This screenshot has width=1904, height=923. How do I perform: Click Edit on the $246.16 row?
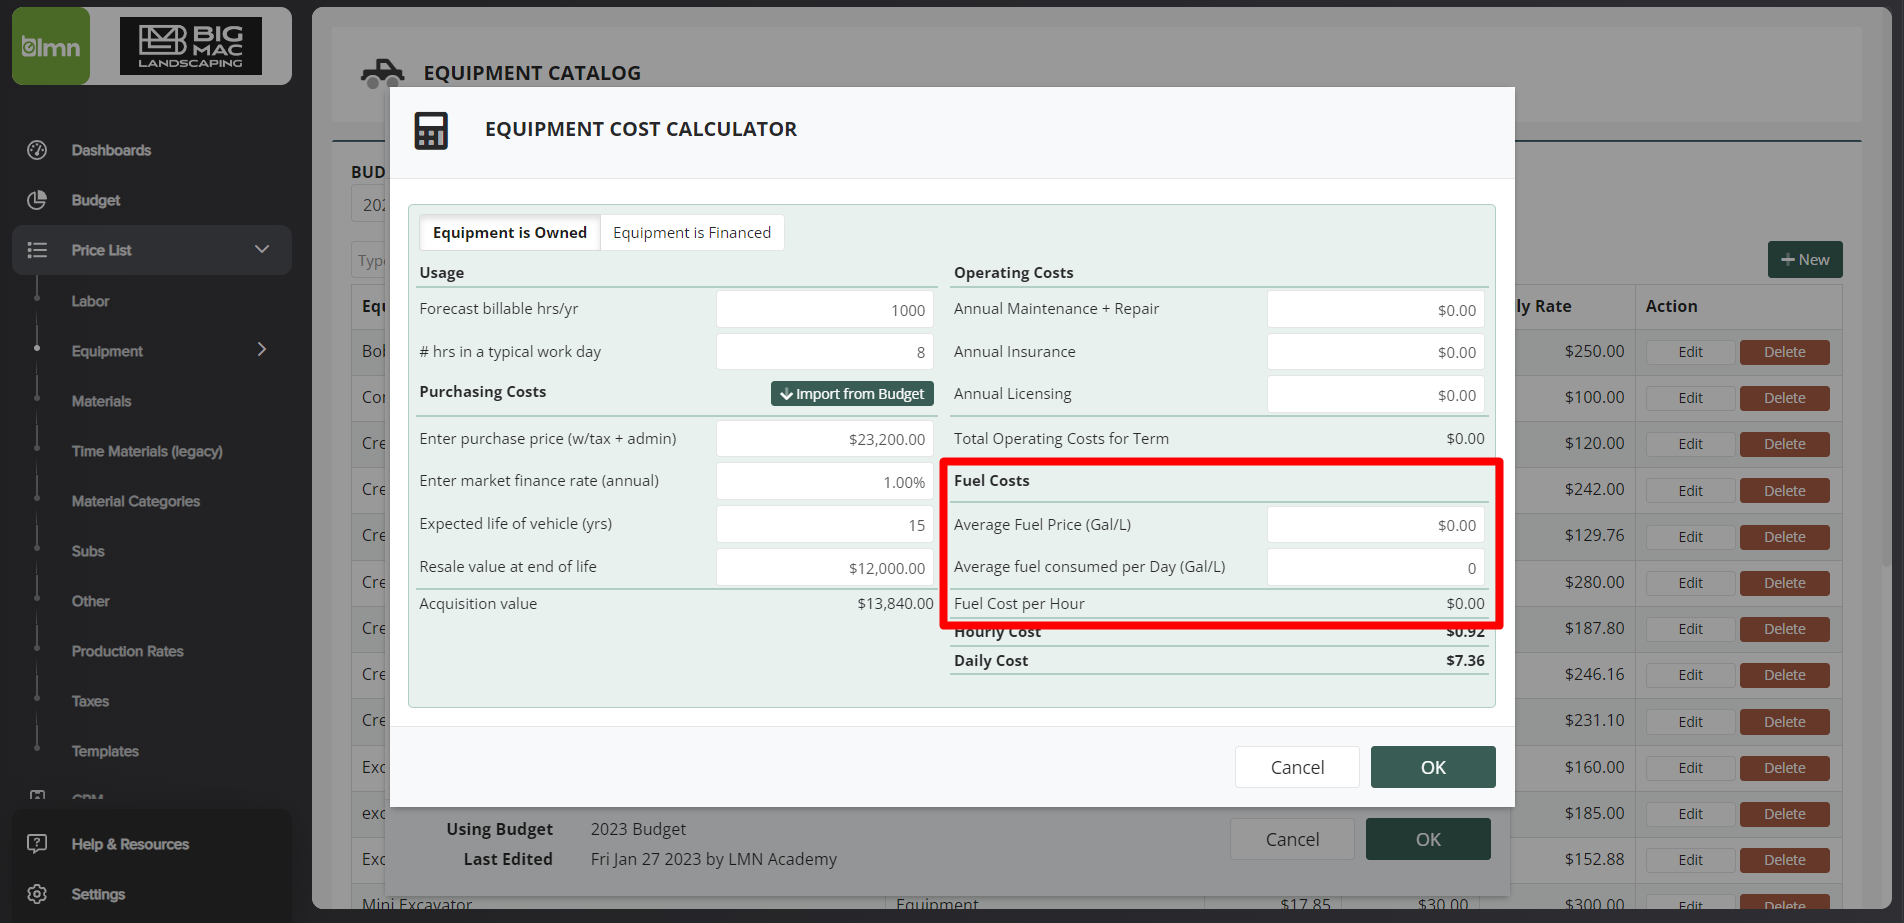pos(1690,675)
